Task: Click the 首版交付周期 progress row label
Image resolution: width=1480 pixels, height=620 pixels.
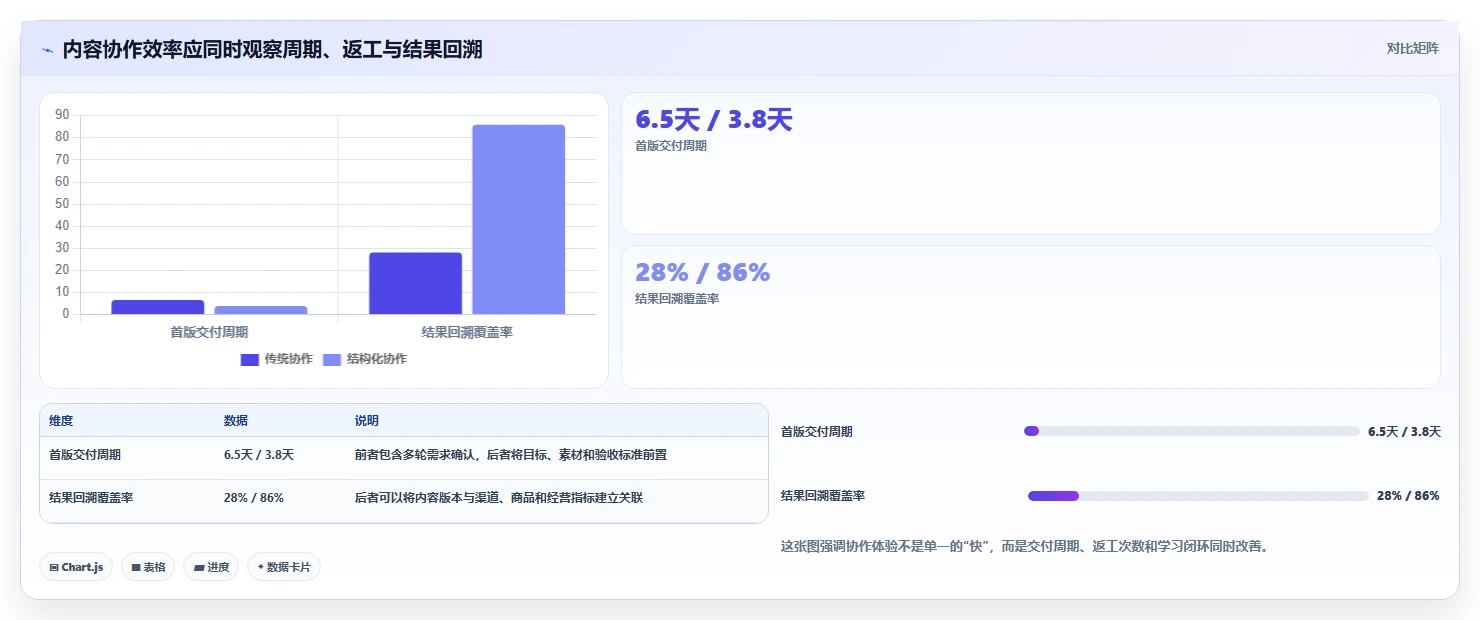Action: [817, 432]
